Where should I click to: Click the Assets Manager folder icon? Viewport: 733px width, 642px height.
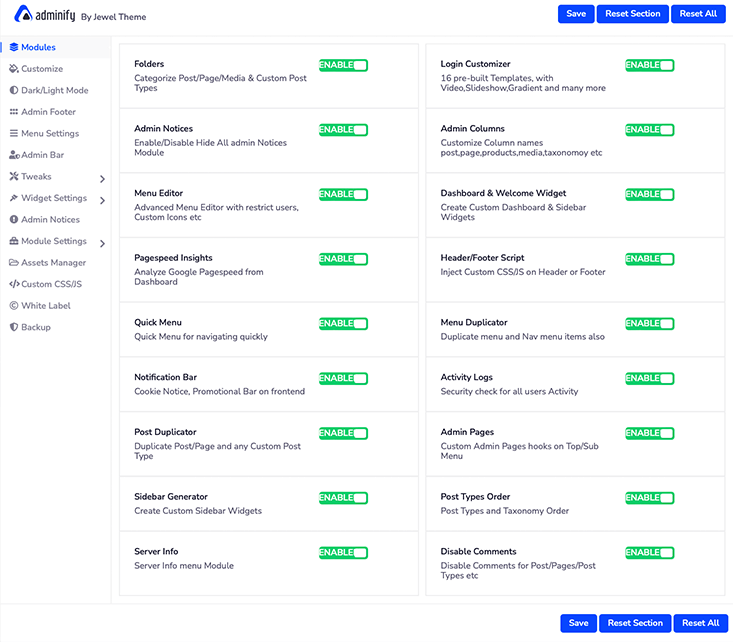tap(13, 263)
